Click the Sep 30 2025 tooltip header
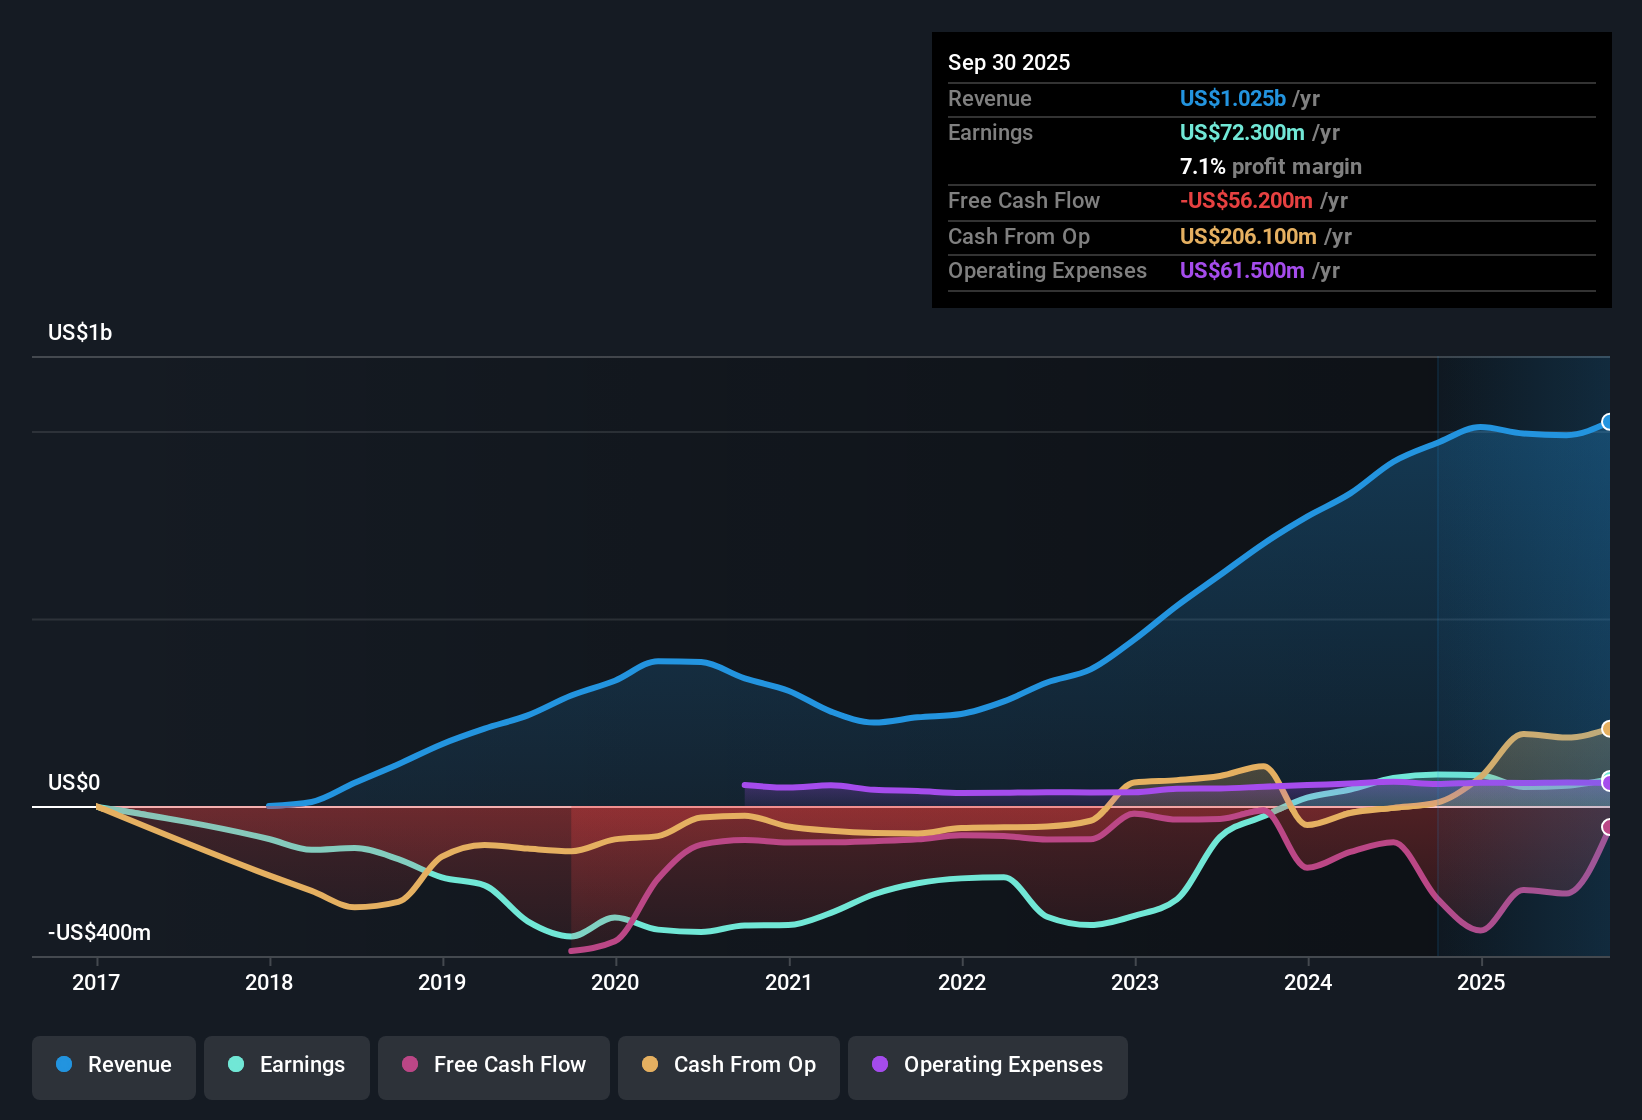Screen dimensions: 1642x1120 1009,62
